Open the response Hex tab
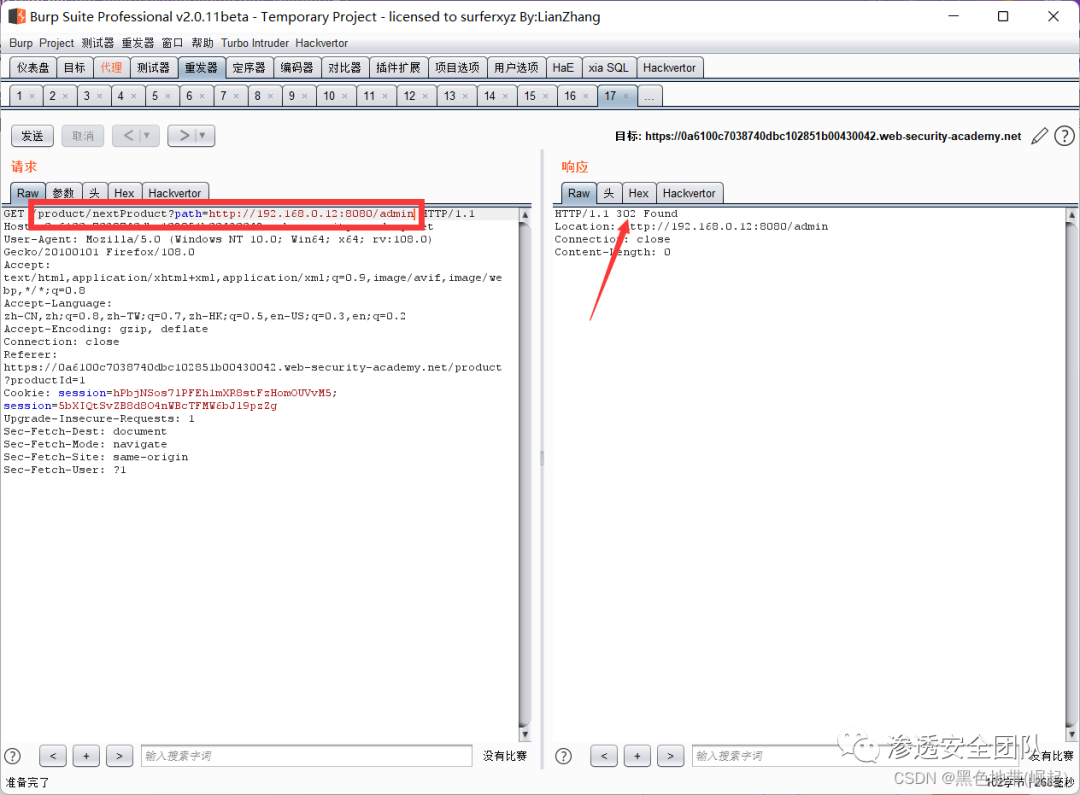This screenshot has width=1080, height=795. 638,193
